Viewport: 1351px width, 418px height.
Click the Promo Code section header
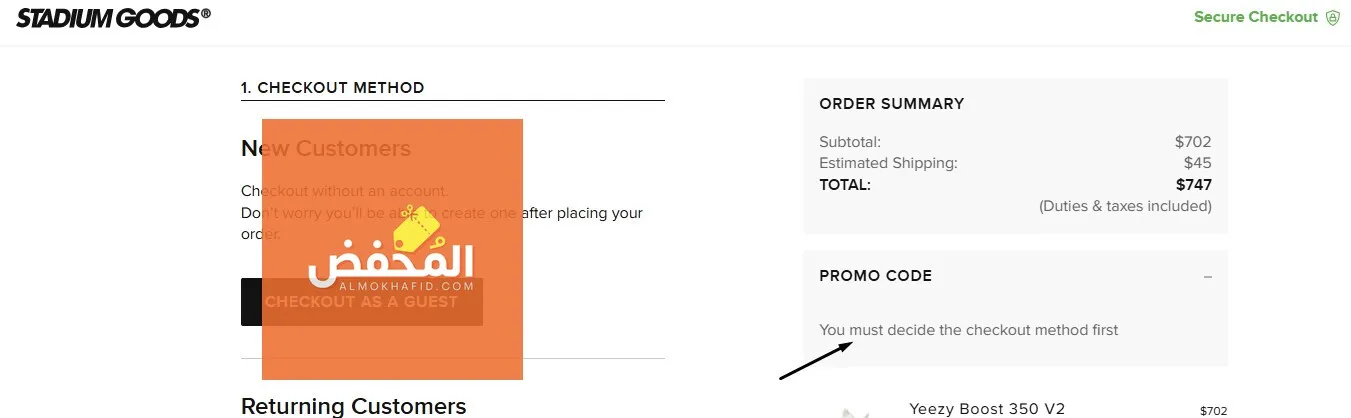point(875,276)
